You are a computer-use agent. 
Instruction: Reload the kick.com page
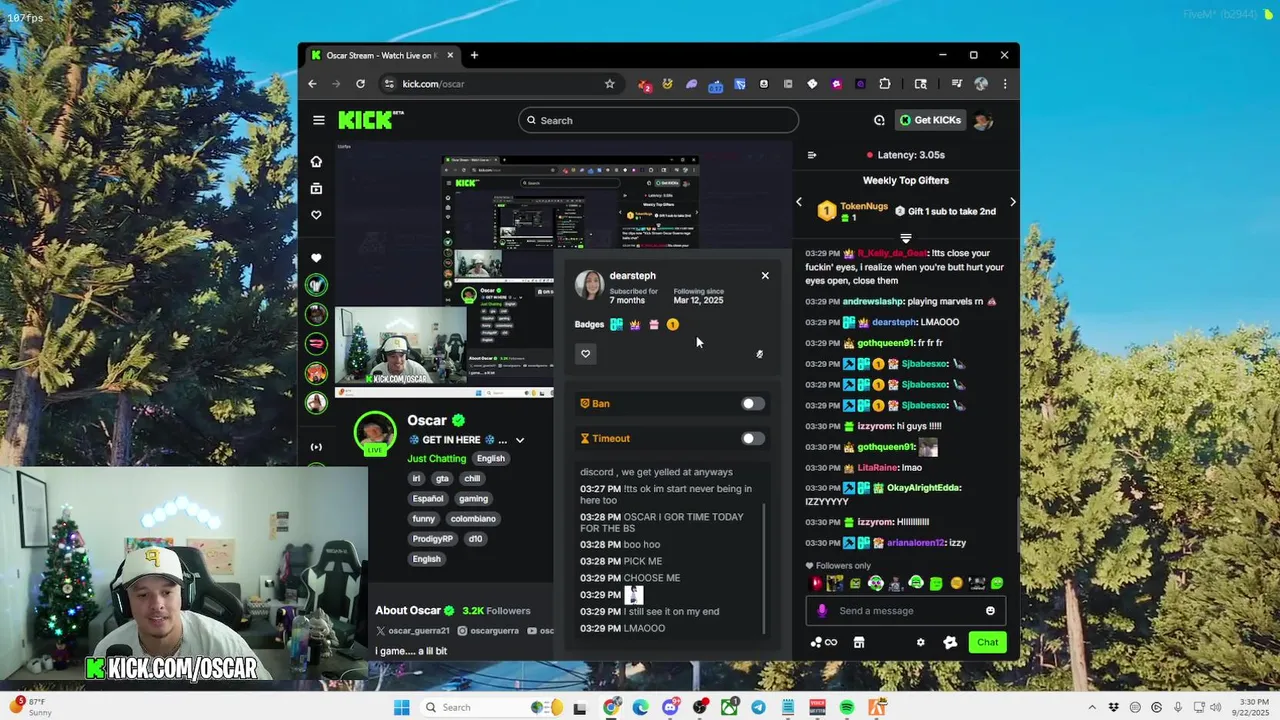coord(360,84)
